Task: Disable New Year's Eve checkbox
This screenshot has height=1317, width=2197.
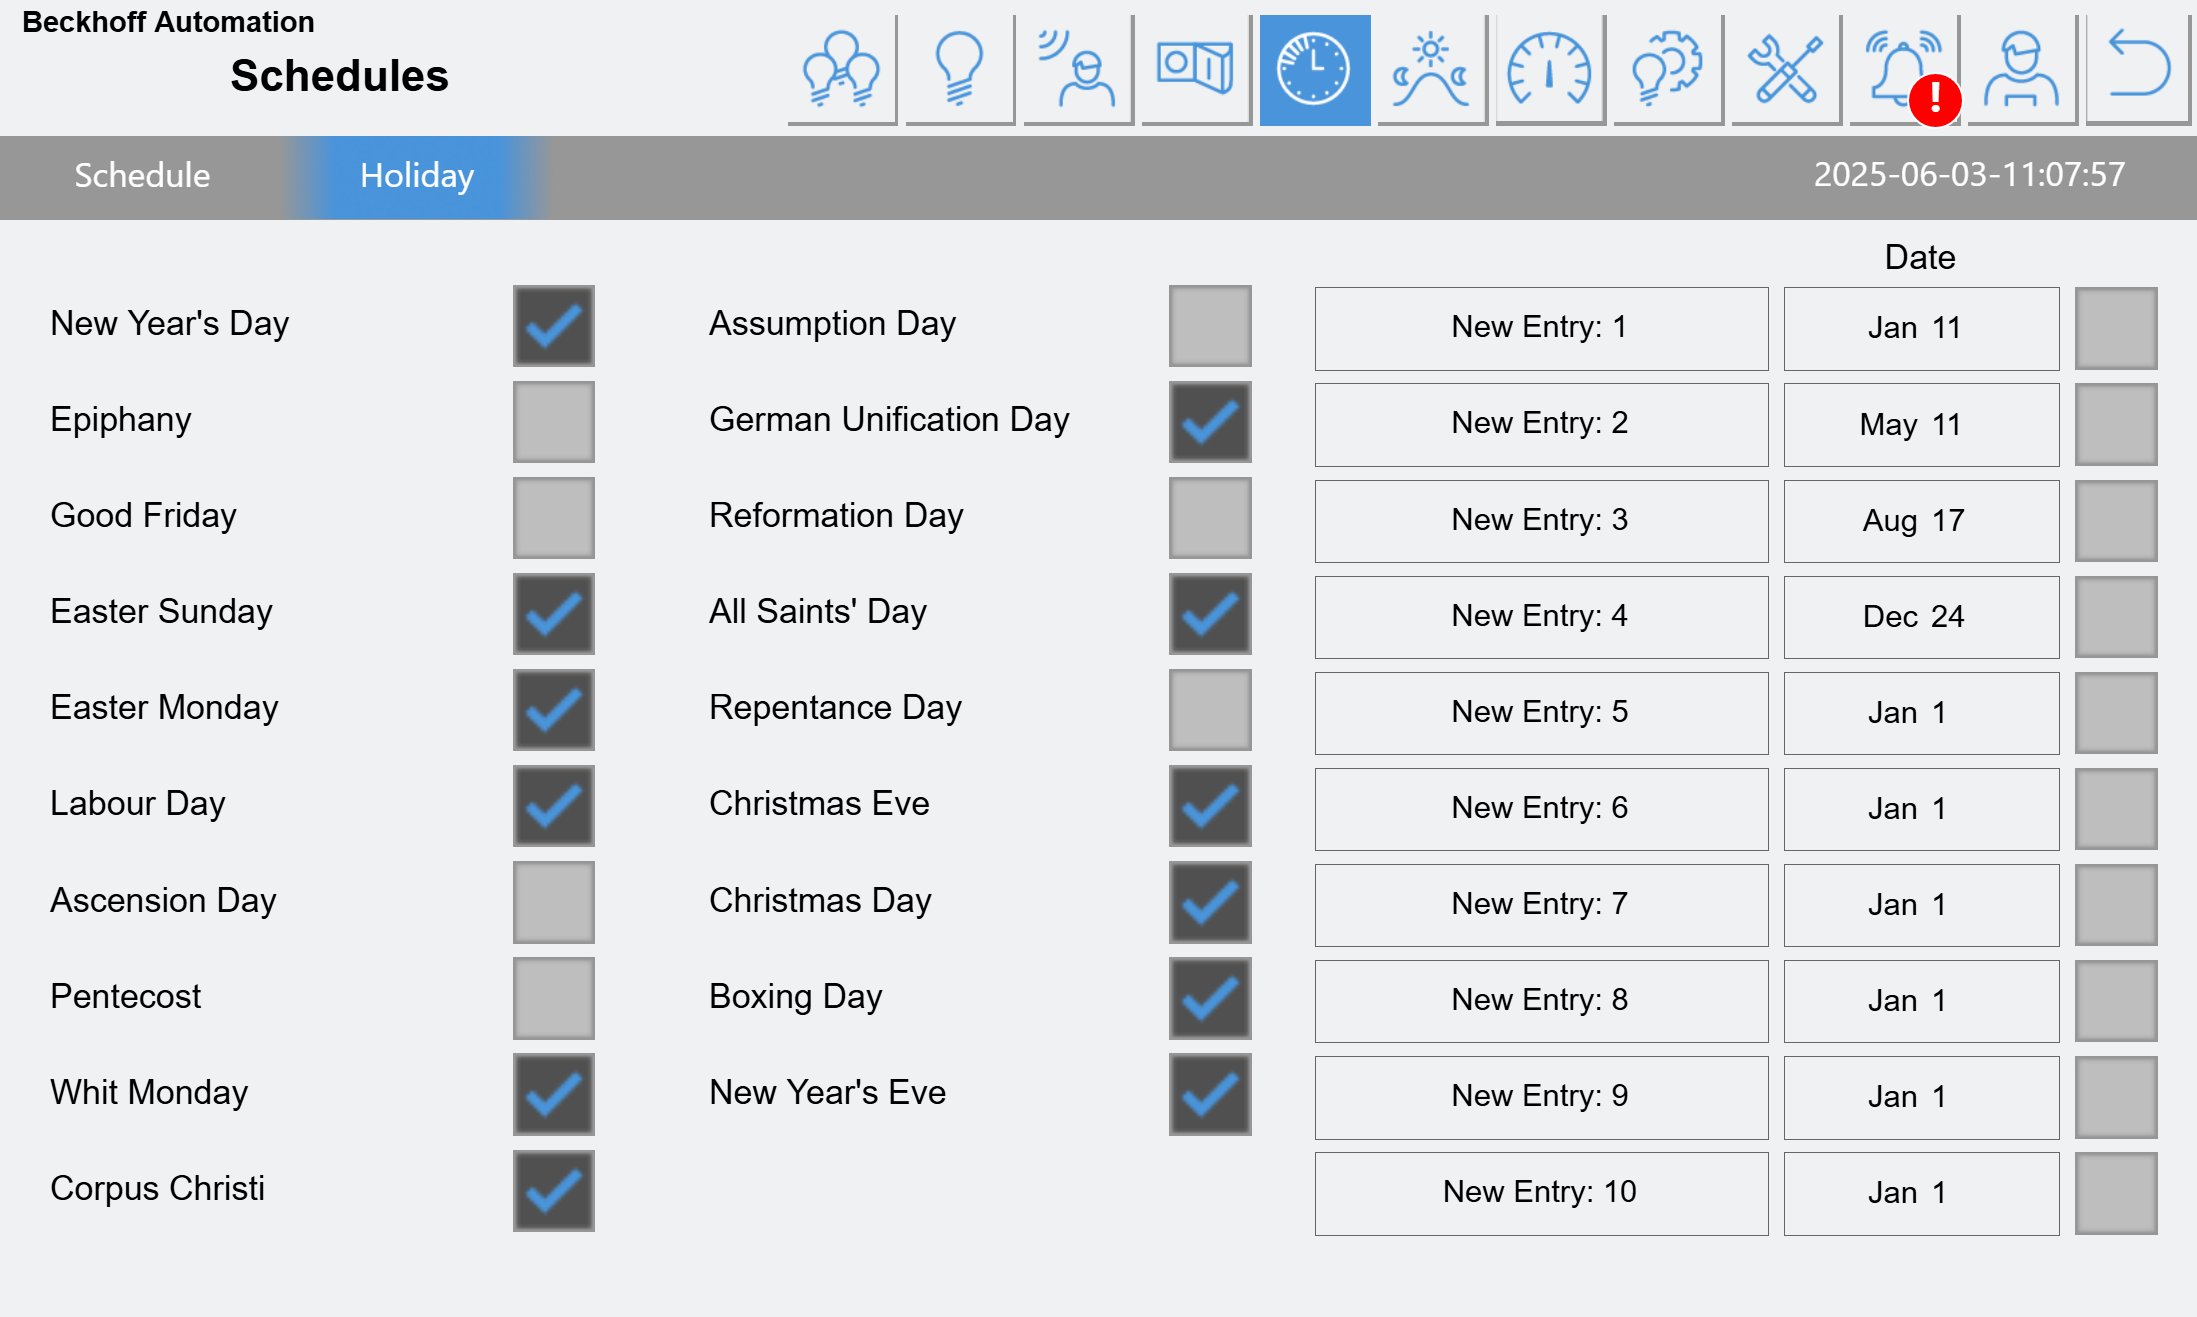Action: point(1210,1094)
